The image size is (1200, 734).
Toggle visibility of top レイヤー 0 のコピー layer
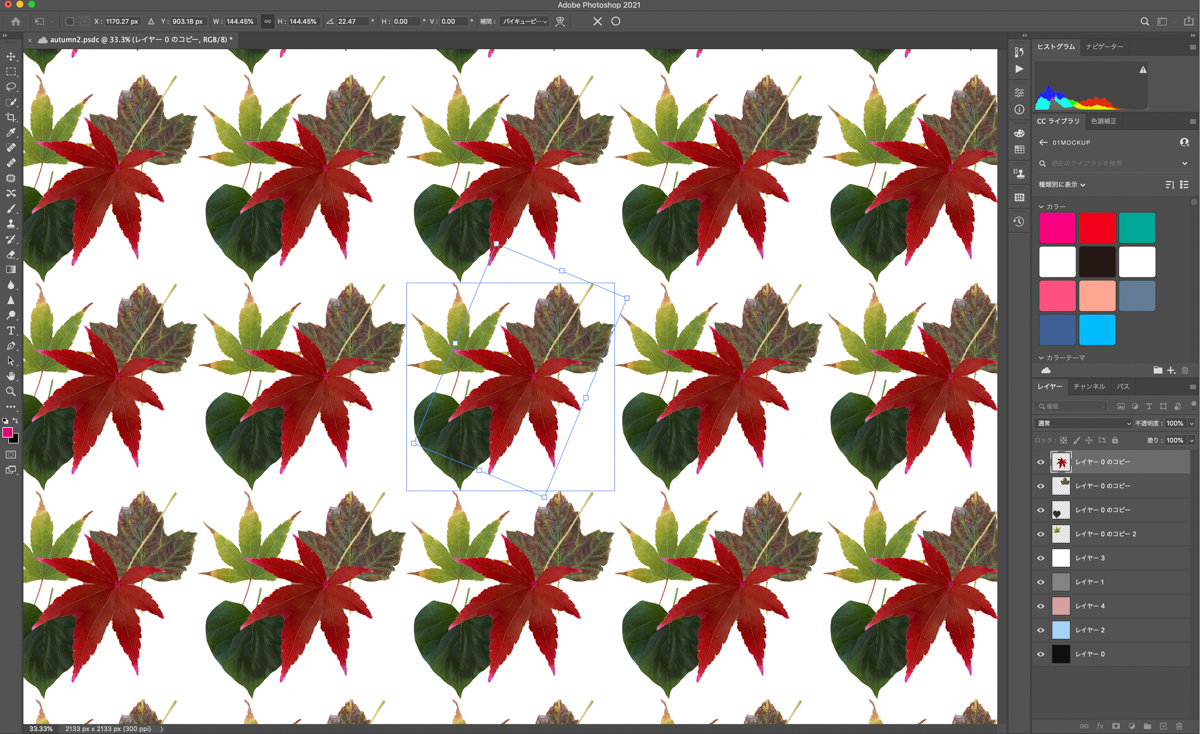[x=1040, y=462]
